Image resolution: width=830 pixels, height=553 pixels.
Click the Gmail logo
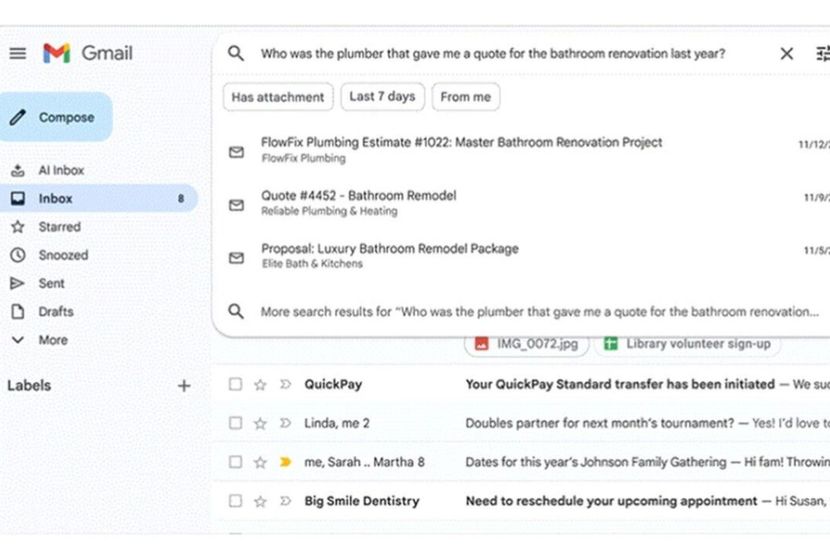tap(87, 53)
